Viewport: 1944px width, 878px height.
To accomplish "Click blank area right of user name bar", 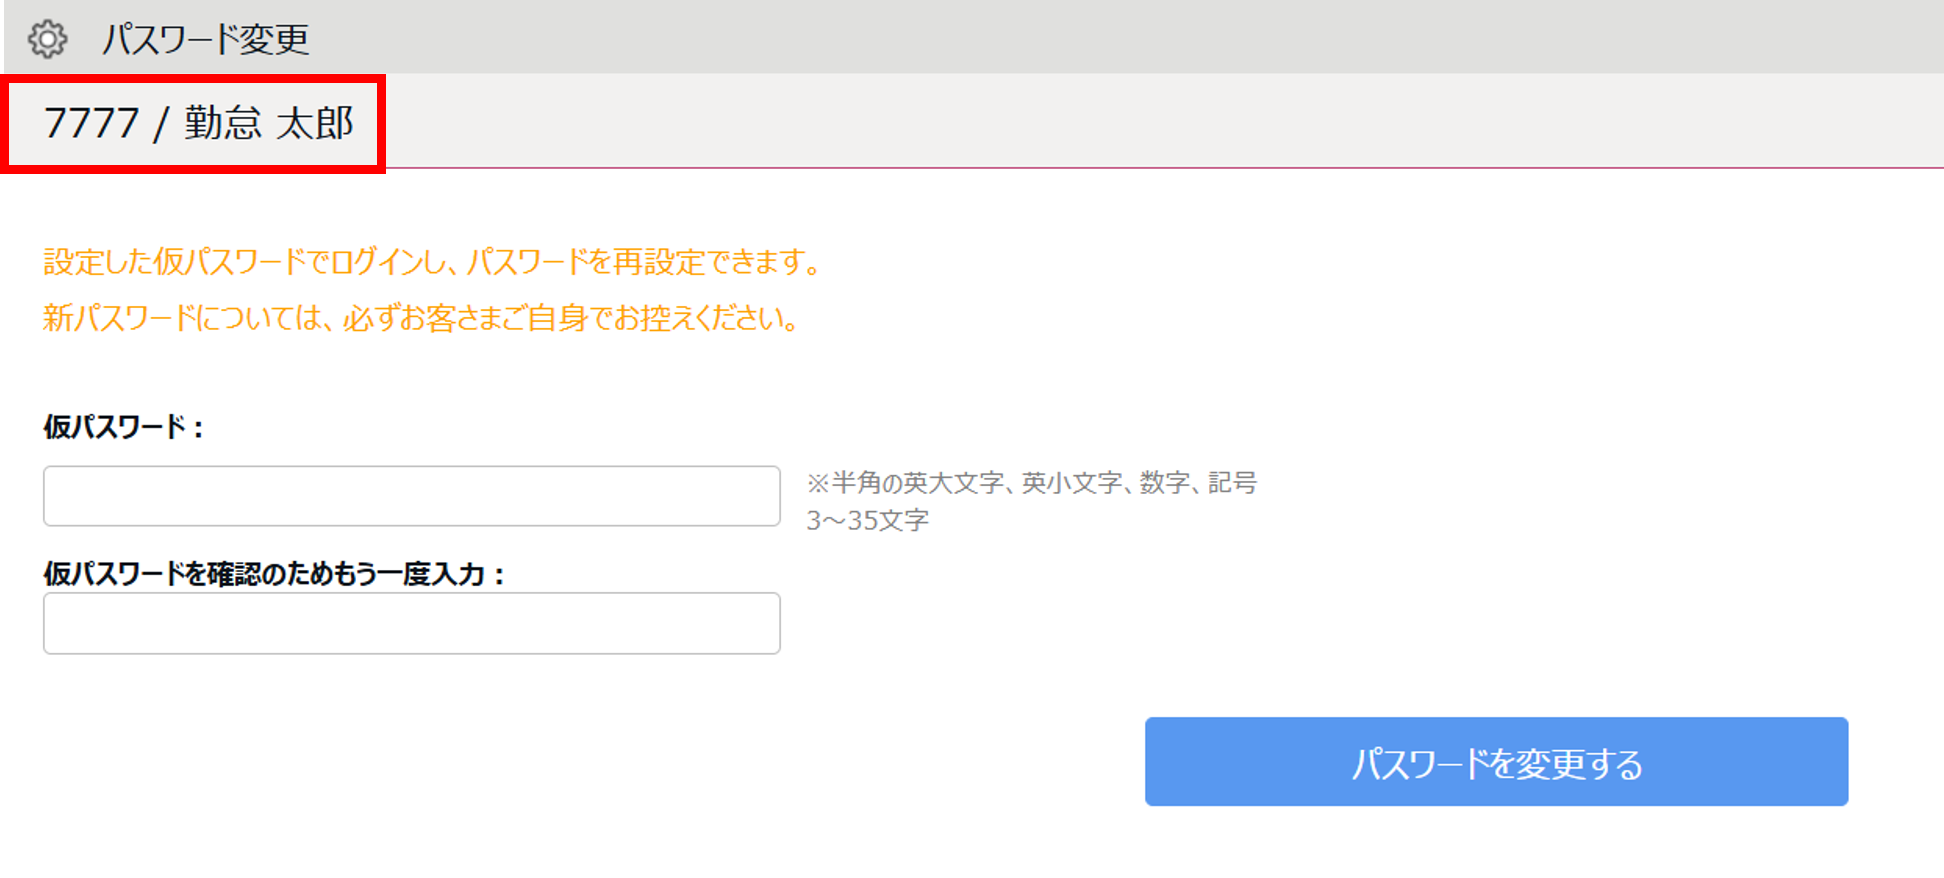I will (1100, 121).
